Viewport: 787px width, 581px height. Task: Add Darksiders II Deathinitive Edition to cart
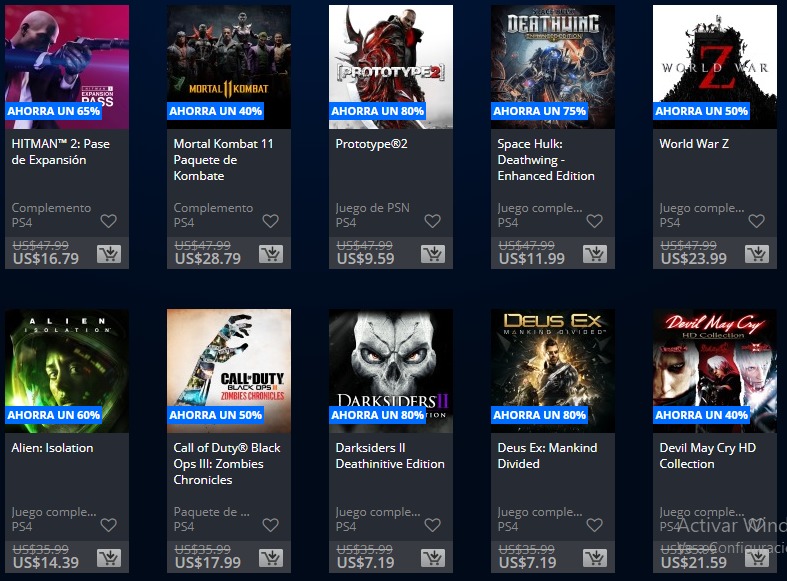[433, 558]
